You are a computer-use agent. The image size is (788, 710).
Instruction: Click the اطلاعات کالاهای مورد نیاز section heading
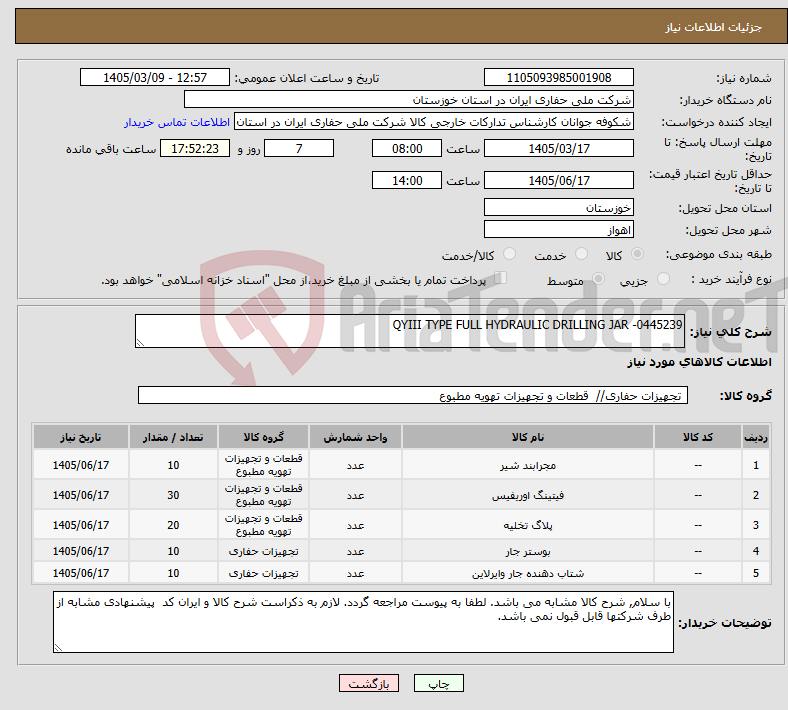[x=699, y=362]
